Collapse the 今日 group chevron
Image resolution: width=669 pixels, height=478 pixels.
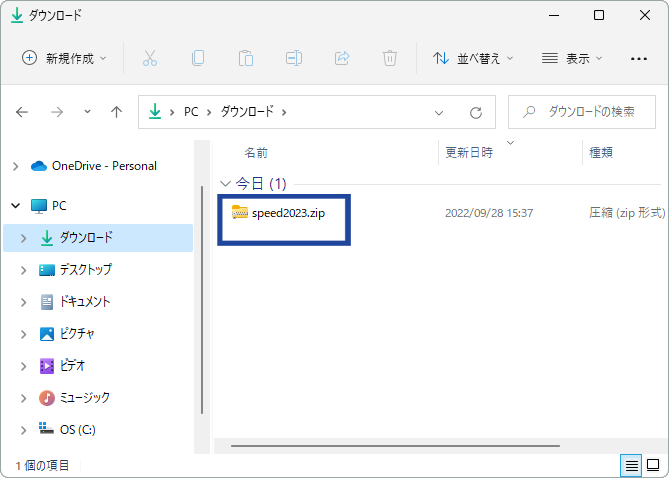(225, 184)
